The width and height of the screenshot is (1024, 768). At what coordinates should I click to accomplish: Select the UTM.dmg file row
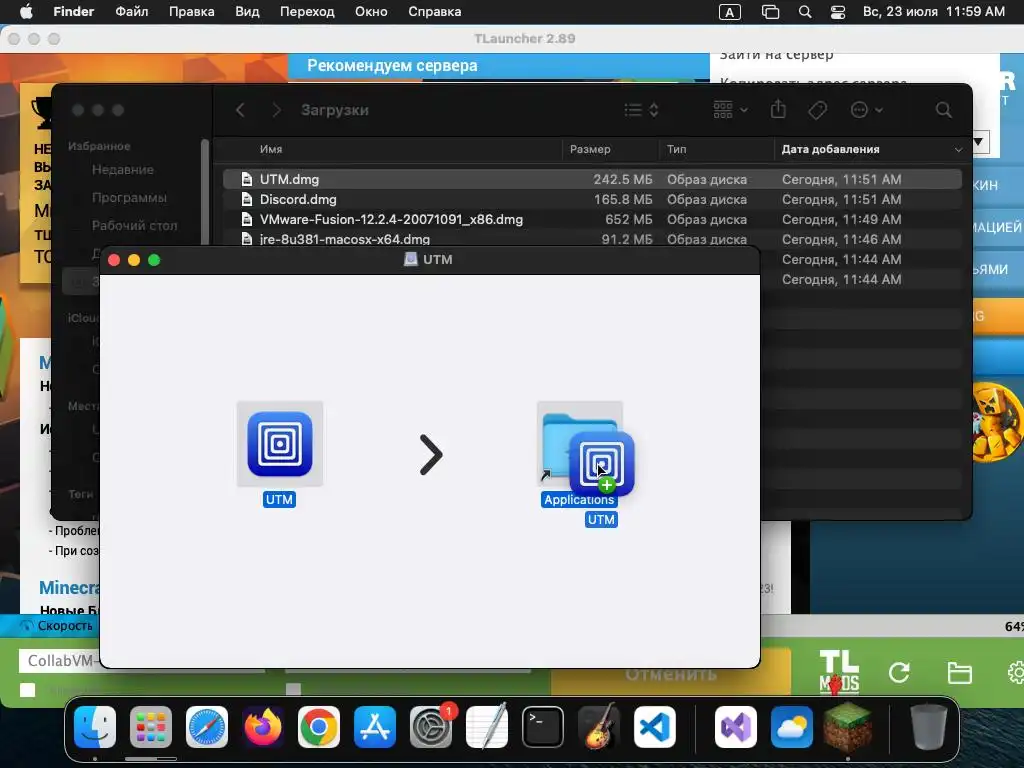(x=592, y=179)
